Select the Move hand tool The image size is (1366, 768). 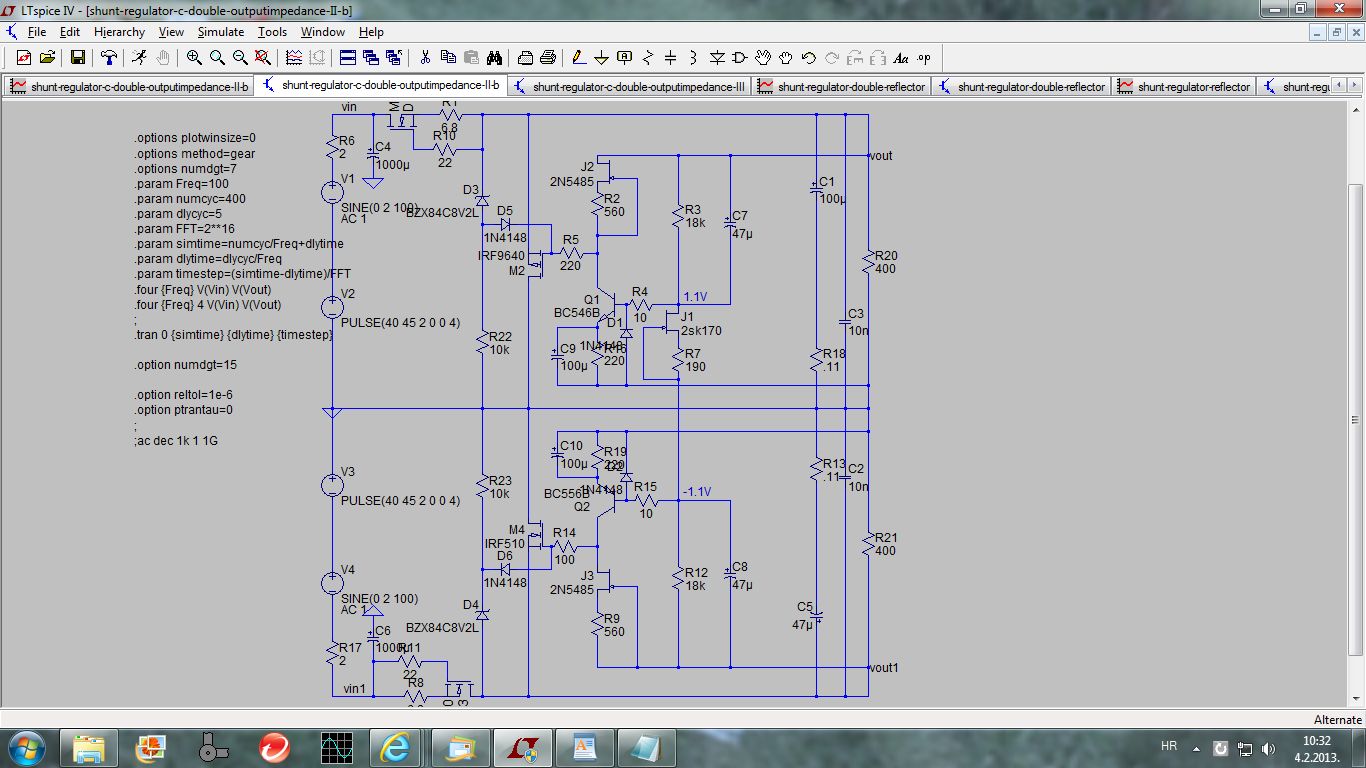[x=763, y=57]
